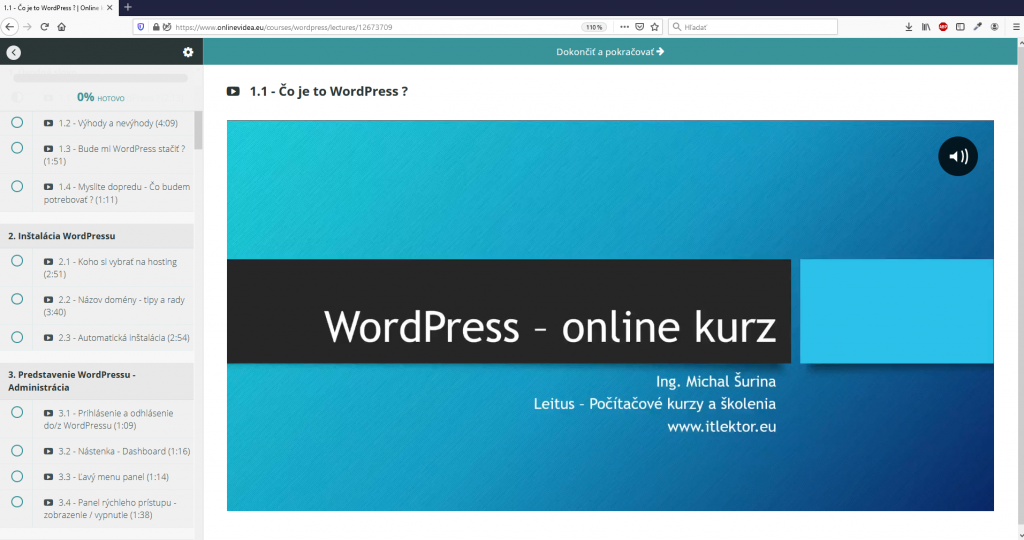The image size is (1024, 540).
Task: Click the sidebar back arrow circle icon
Action: (14, 52)
